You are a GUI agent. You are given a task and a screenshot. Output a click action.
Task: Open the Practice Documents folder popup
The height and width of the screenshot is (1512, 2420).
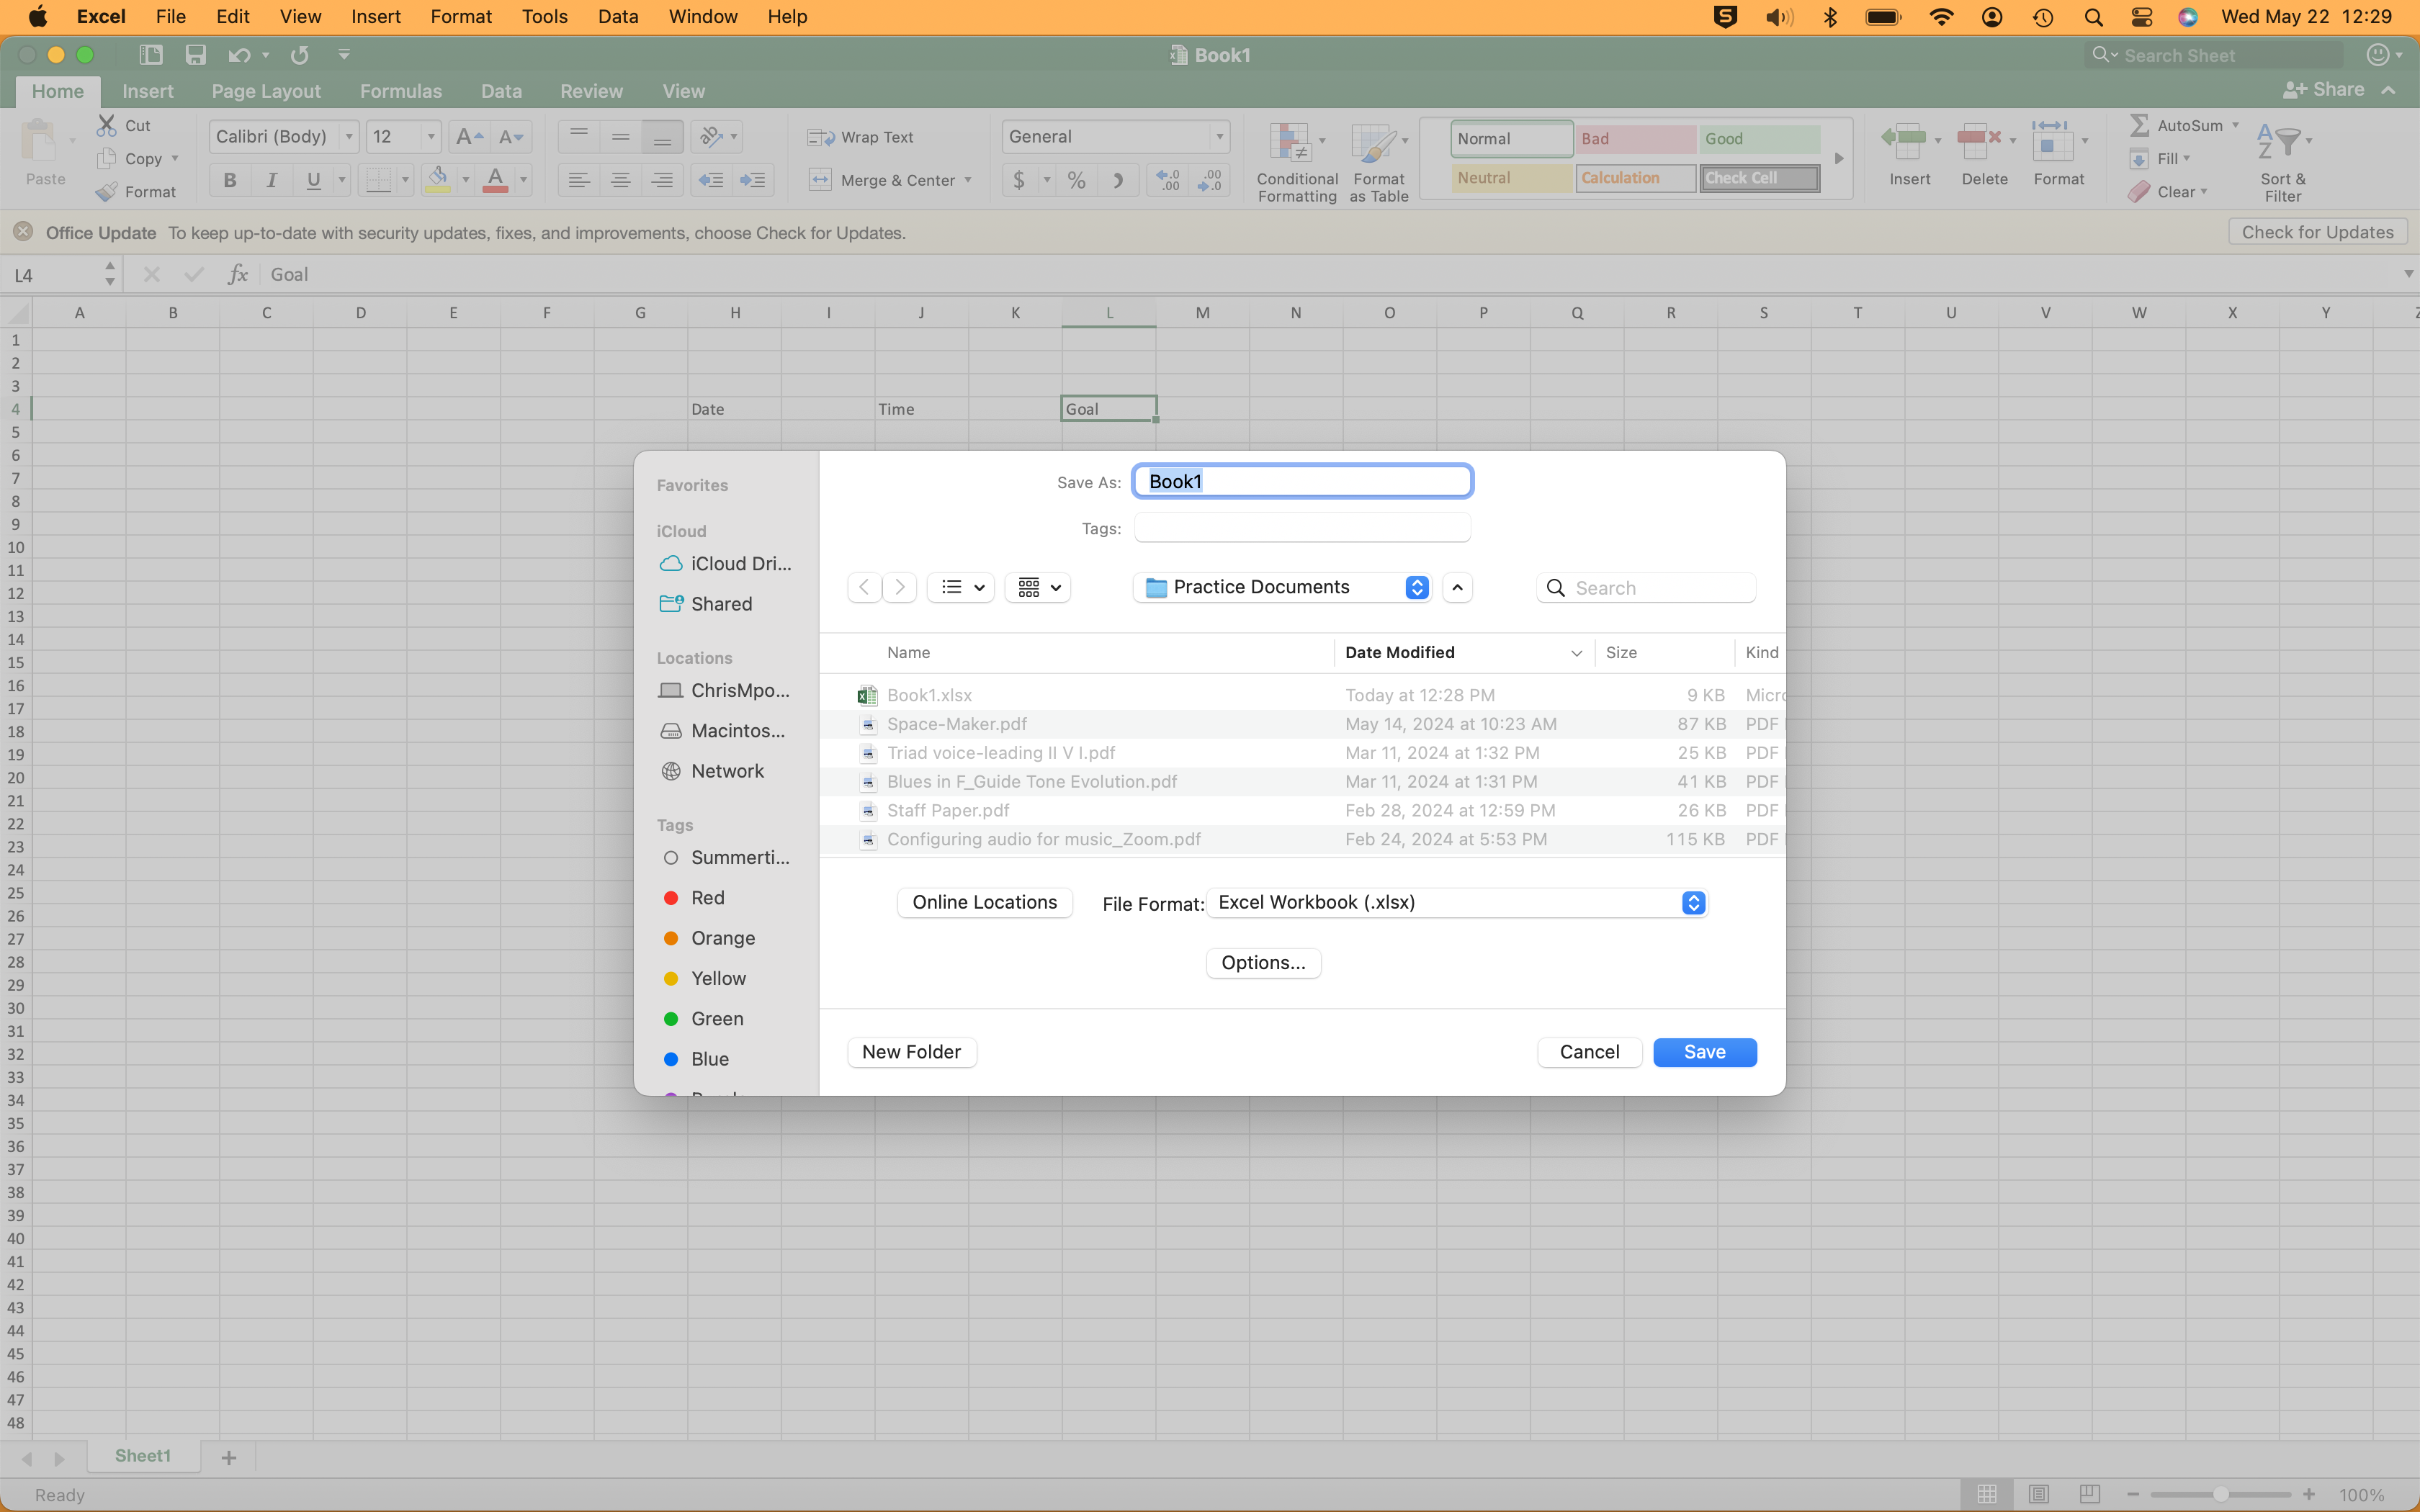coord(1282,587)
